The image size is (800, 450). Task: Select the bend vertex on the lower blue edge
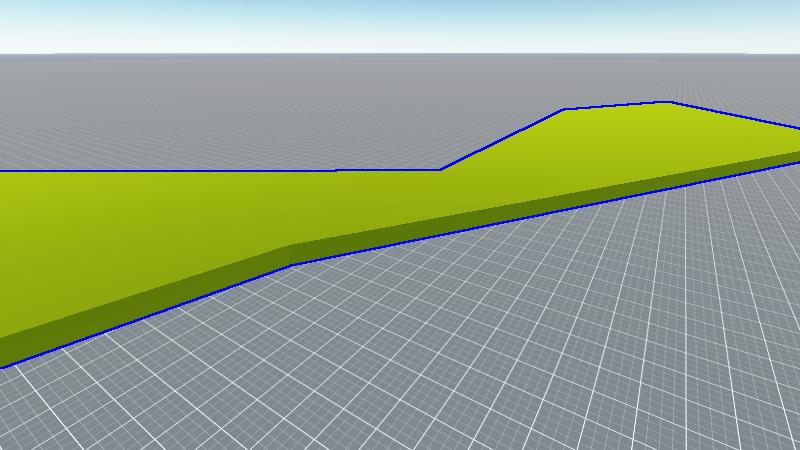click(x=292, y=265)
